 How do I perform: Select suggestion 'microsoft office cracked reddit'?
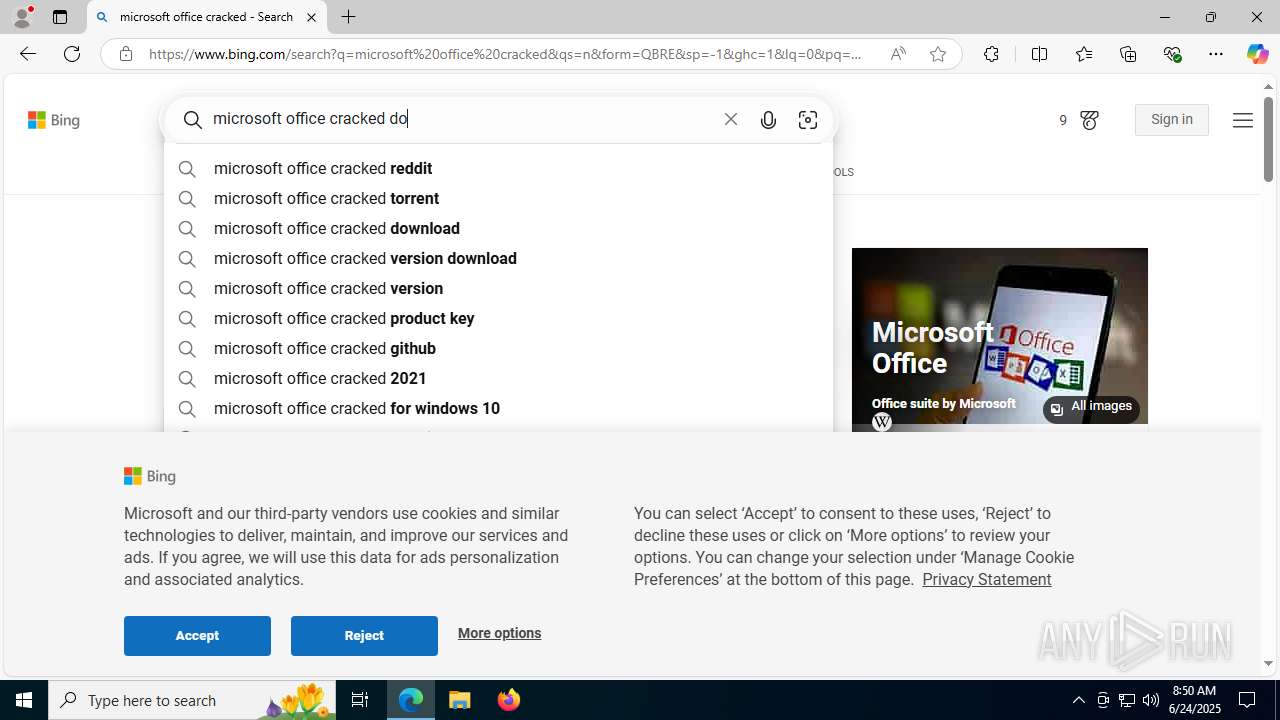click(498, 169)
